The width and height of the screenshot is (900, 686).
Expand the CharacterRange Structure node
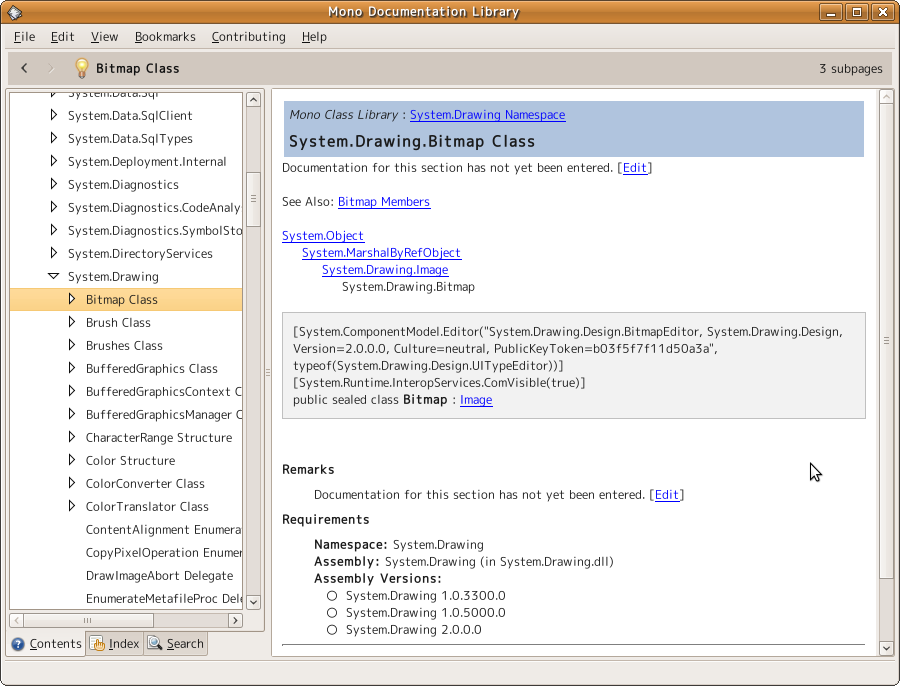coord(72,436)
